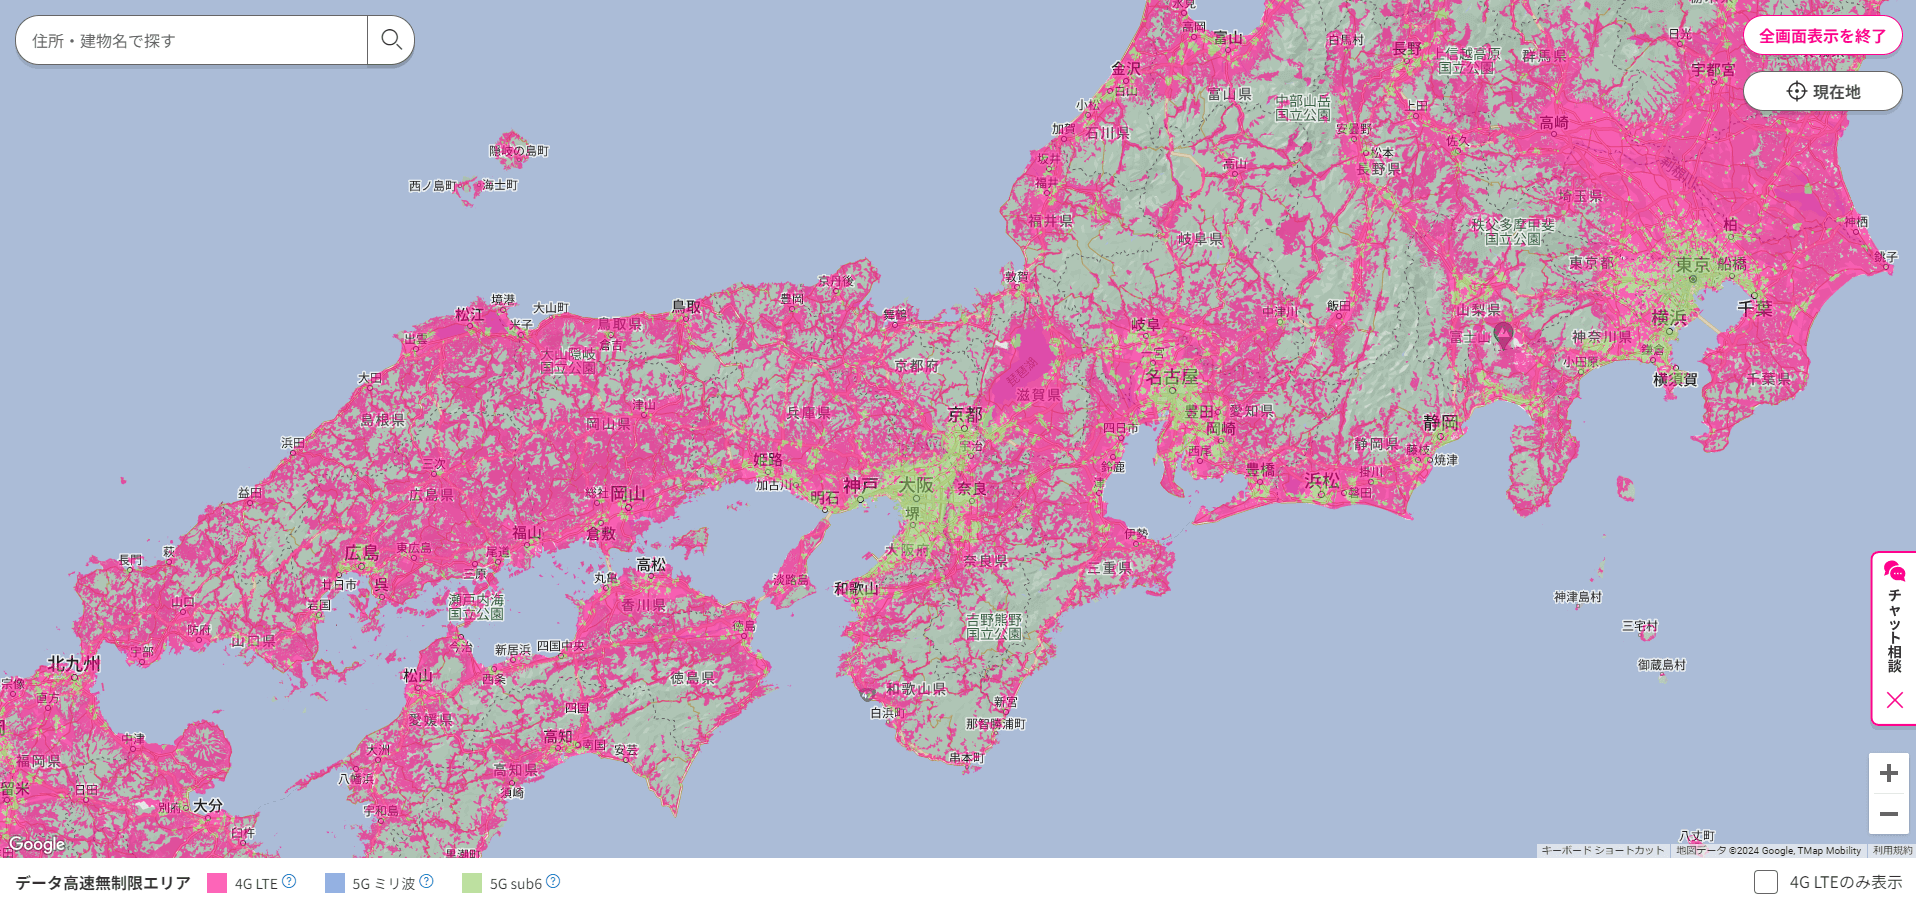Open help icon next to 5G ミリ波
1916x909 pixels.
coord(426,881)
